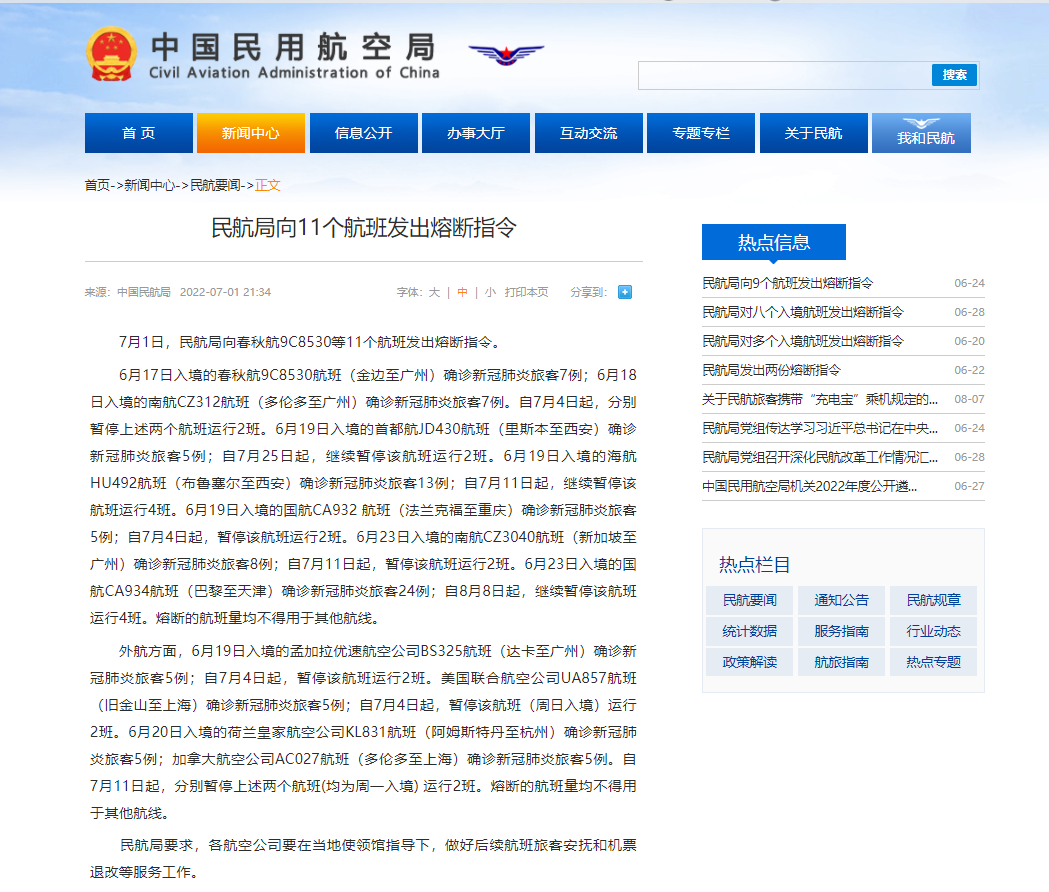Click the 热点信息 panel header

coord(775,241)
